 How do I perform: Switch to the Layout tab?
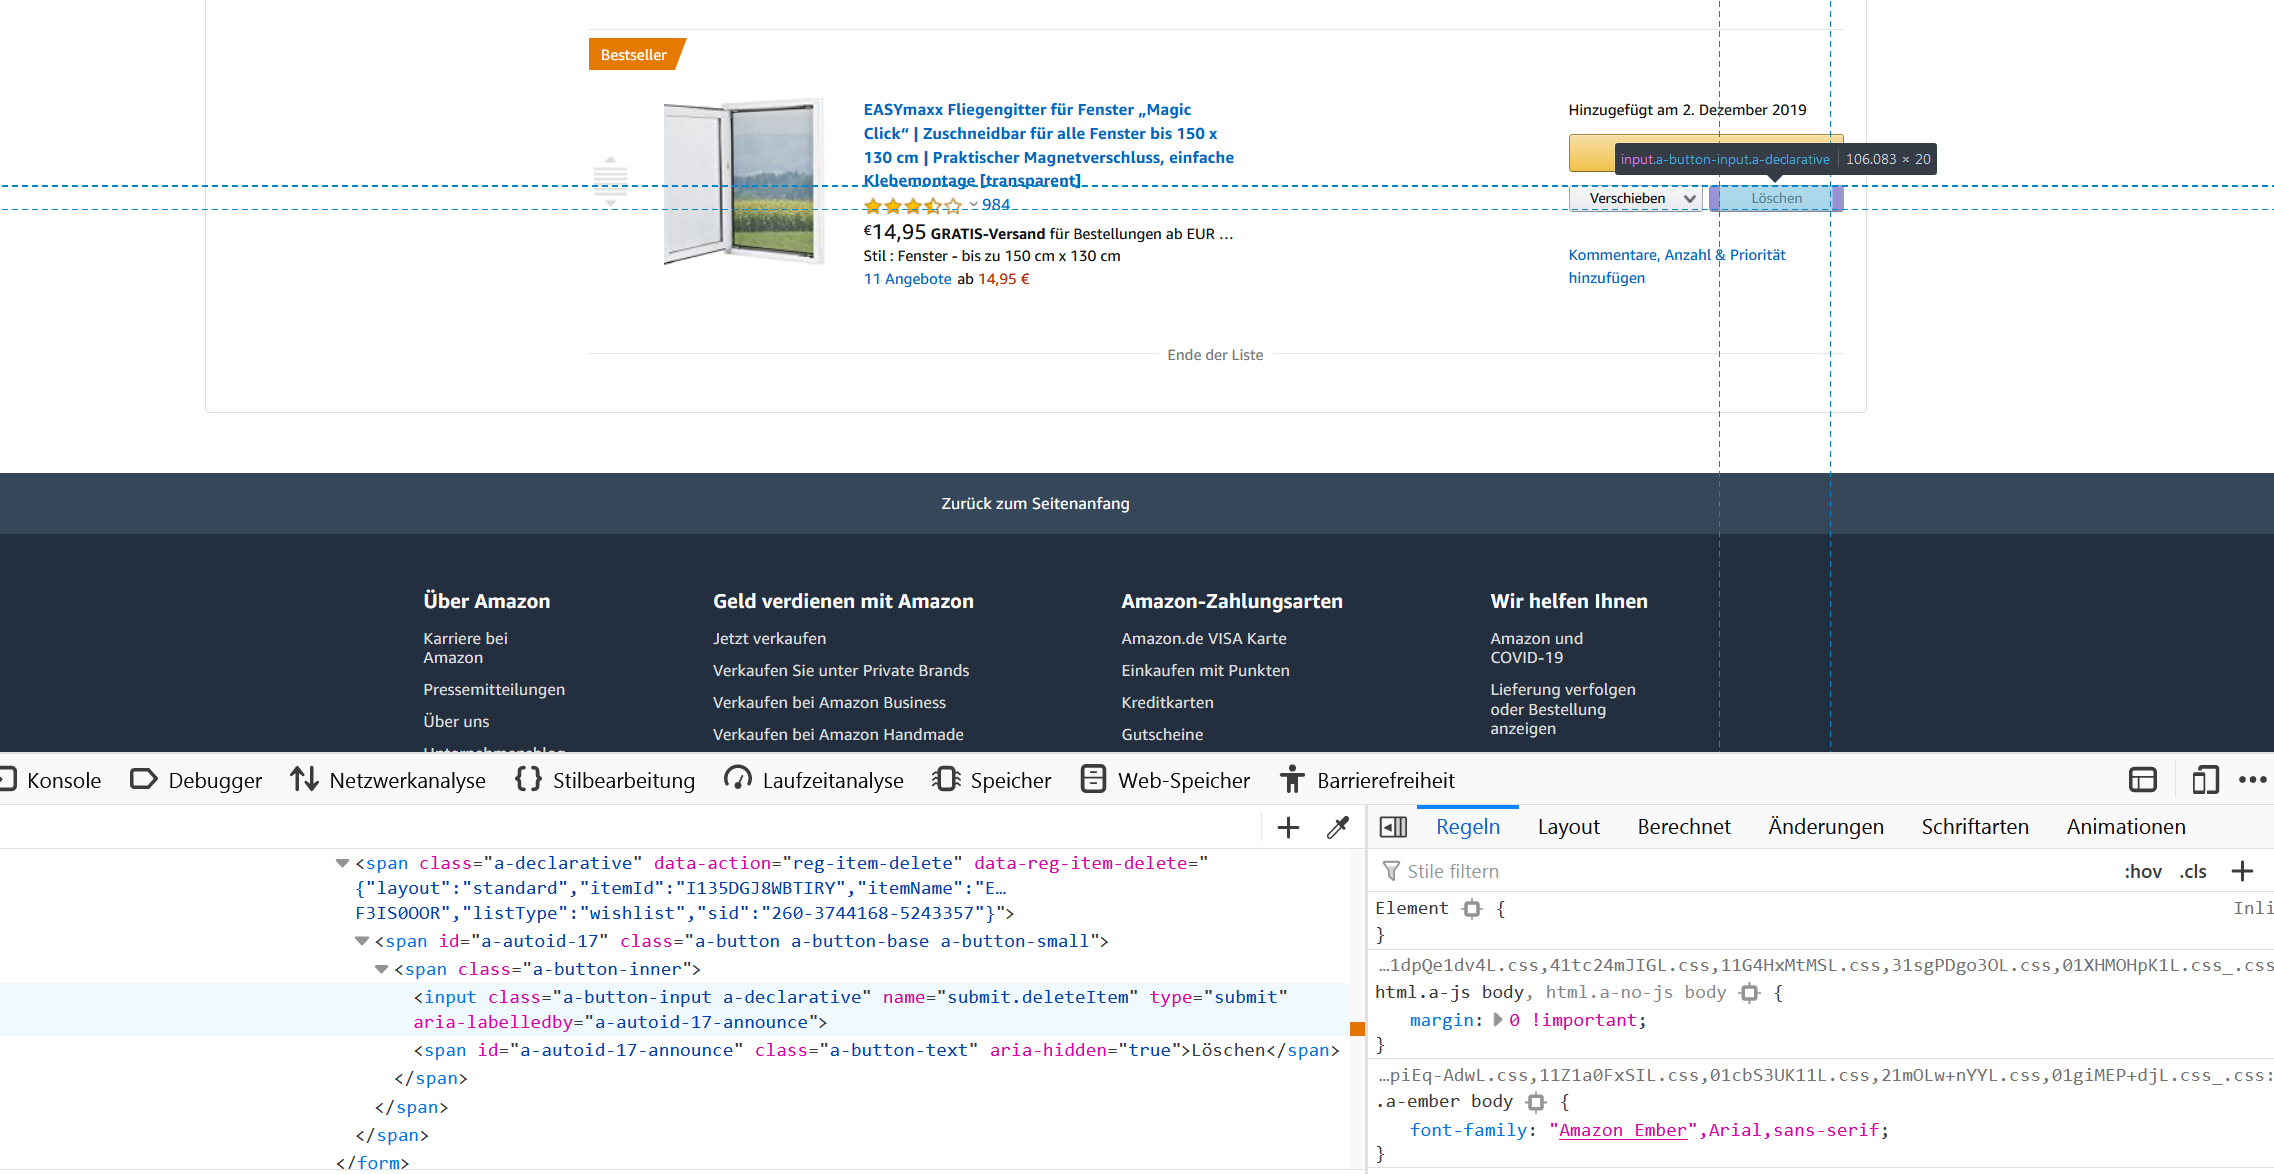click(x=1568, y=827)
